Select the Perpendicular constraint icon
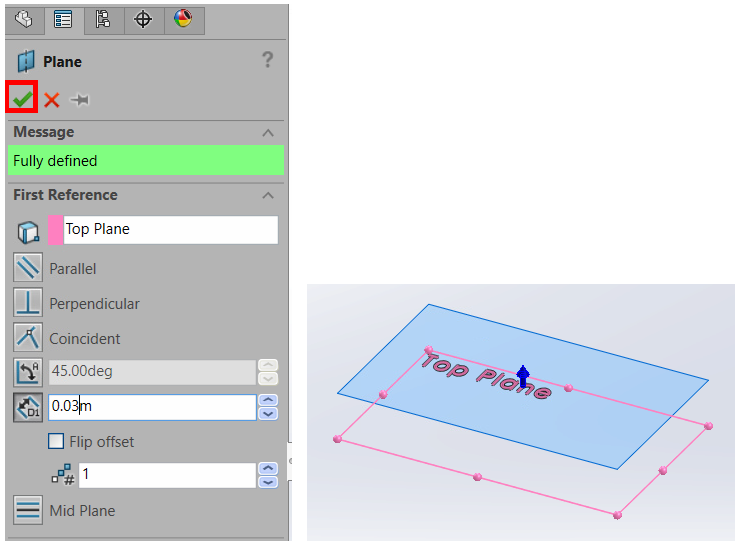The width and height of the screenshot is (741, 547). [28, 303]
